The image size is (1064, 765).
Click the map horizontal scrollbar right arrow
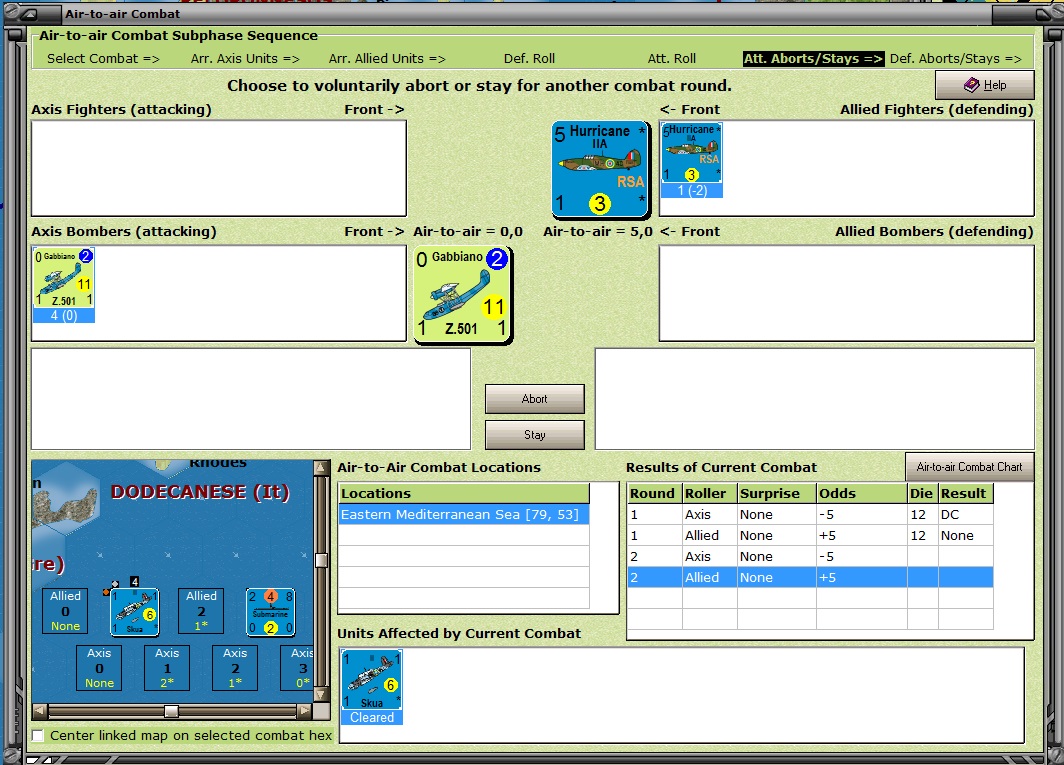[305, 711]
